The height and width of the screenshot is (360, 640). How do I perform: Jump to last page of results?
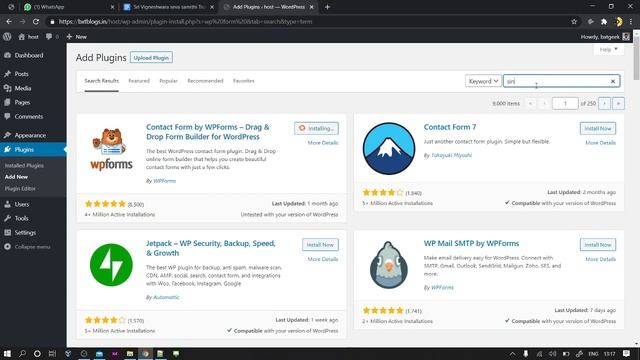(x=618, y=104)
